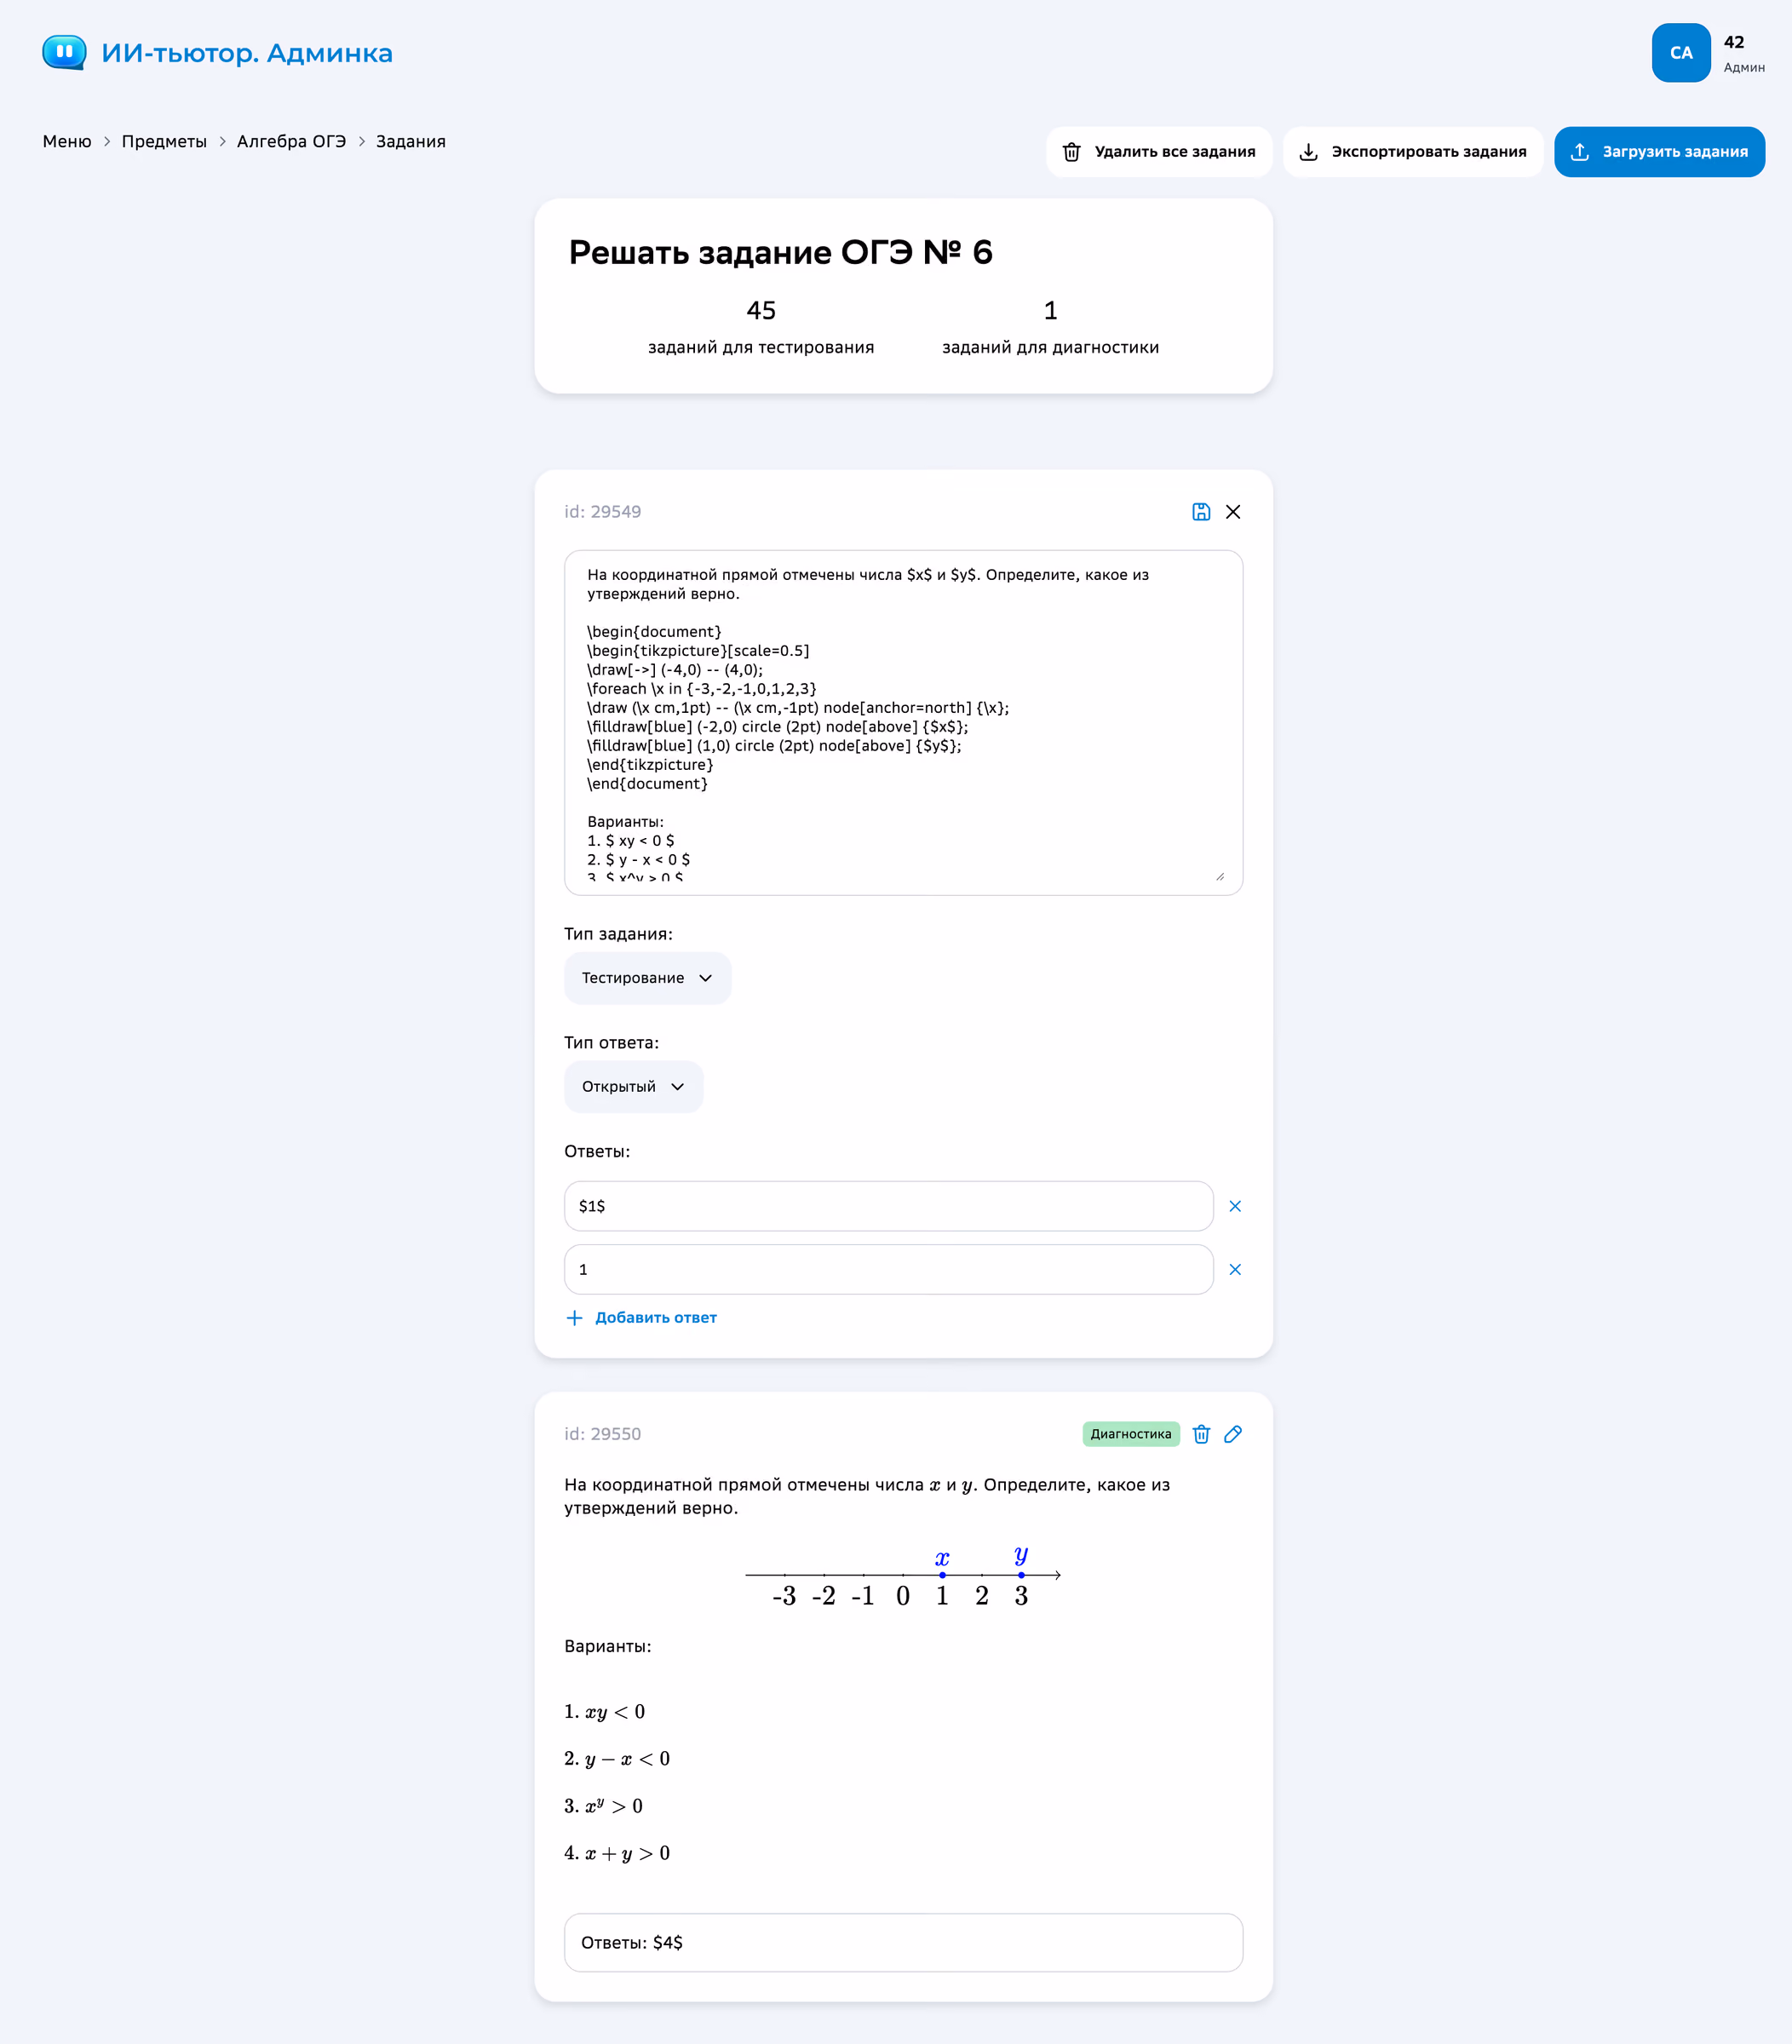Click the ИИ-тьютор. Админка title
1792x2044 pixels.
click(247, 53)
